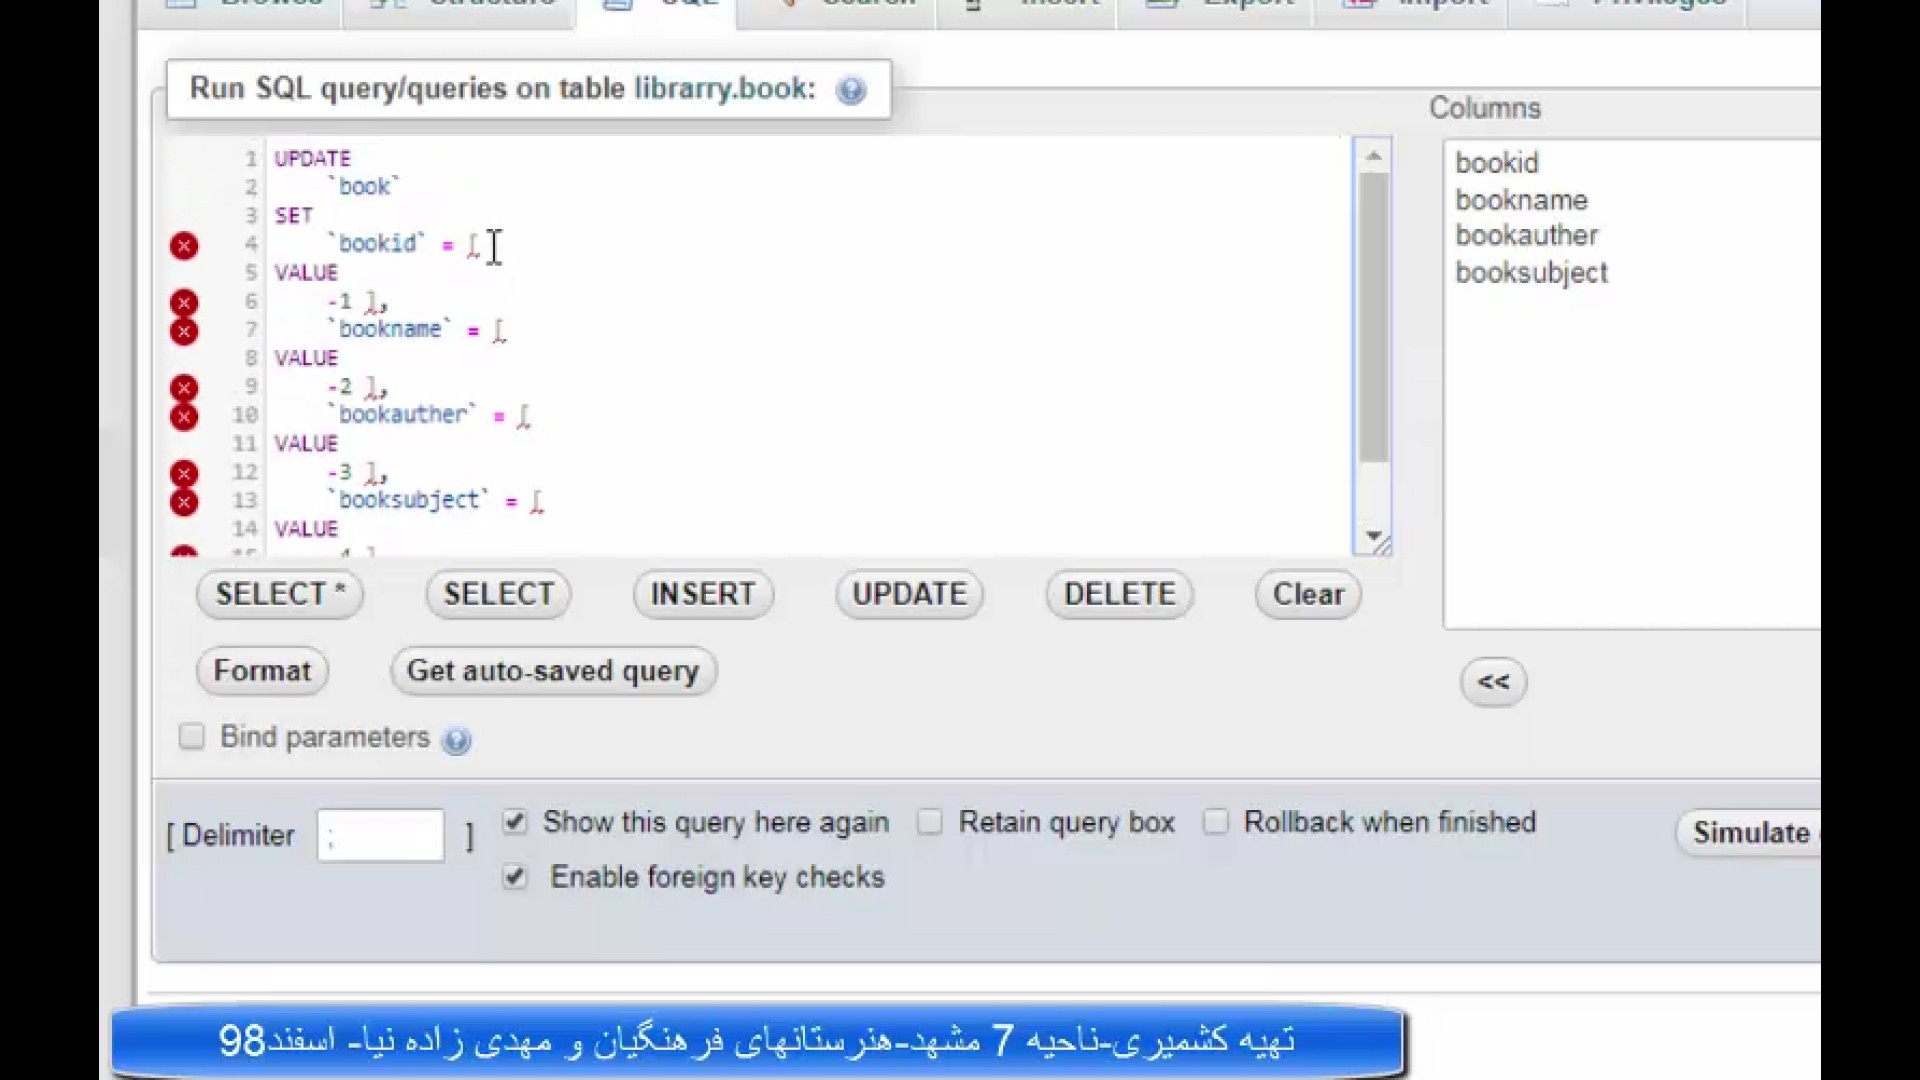Enable the Bind parameters checkbox
Viewport: 1920px width, 1080px height.
coord(192,737)
